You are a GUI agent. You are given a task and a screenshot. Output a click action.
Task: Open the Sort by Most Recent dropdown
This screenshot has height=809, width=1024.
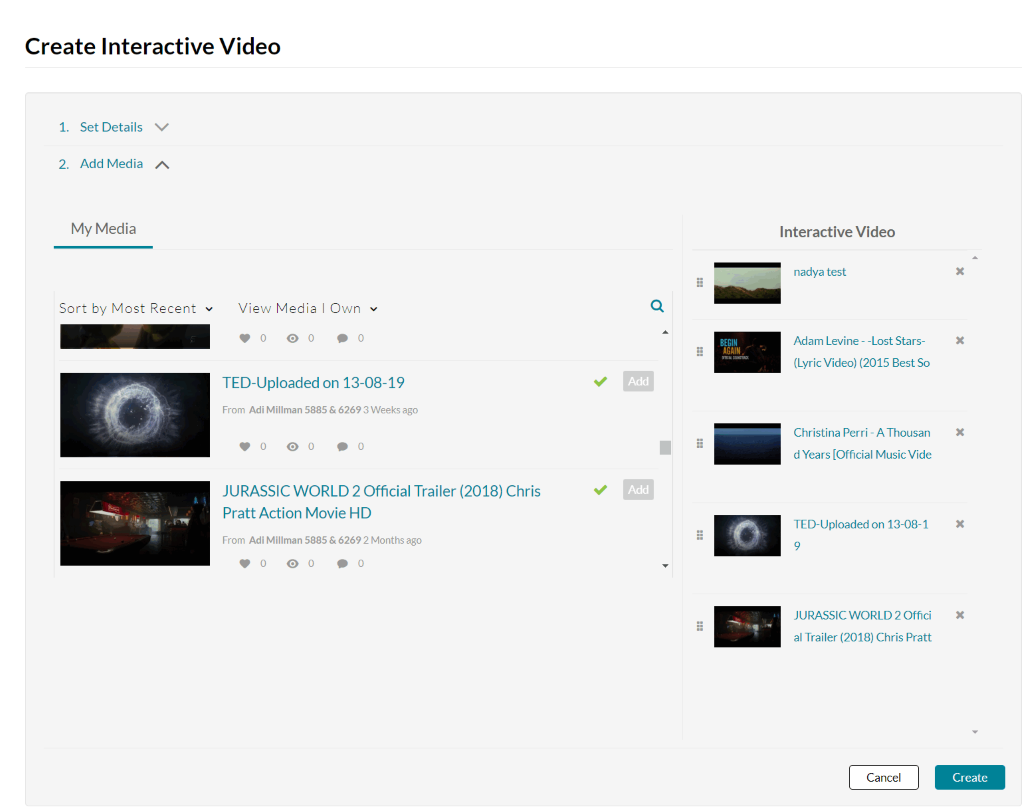(x=136, y=308)
